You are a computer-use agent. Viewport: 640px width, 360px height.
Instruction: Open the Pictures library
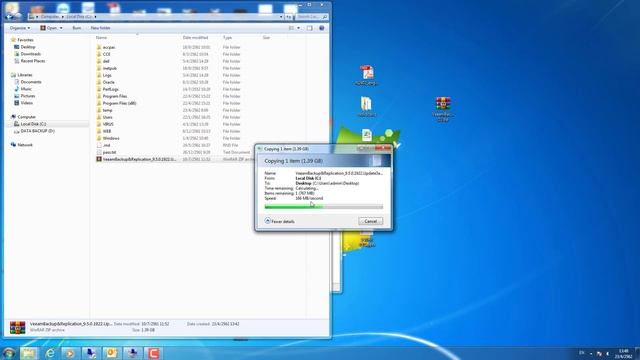[28, 96]
